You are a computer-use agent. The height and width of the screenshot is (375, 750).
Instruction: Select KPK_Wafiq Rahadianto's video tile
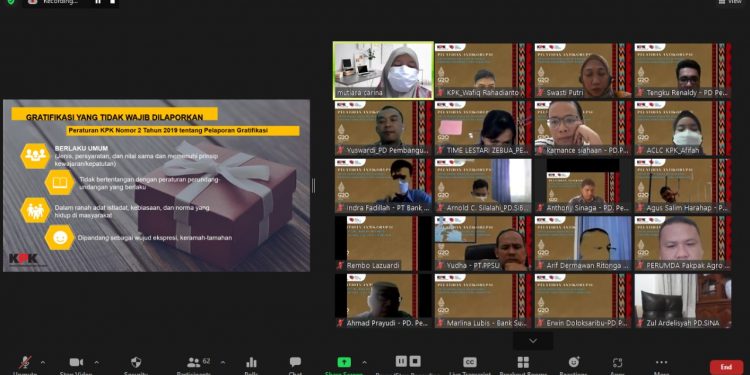point(483,70)
